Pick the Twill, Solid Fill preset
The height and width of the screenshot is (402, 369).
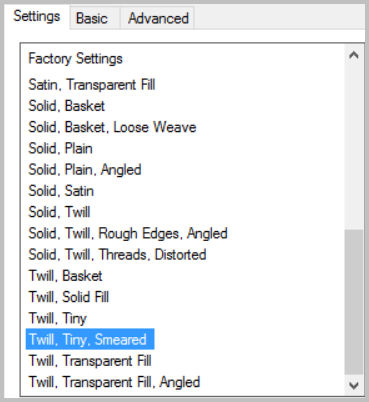(69, 297)
